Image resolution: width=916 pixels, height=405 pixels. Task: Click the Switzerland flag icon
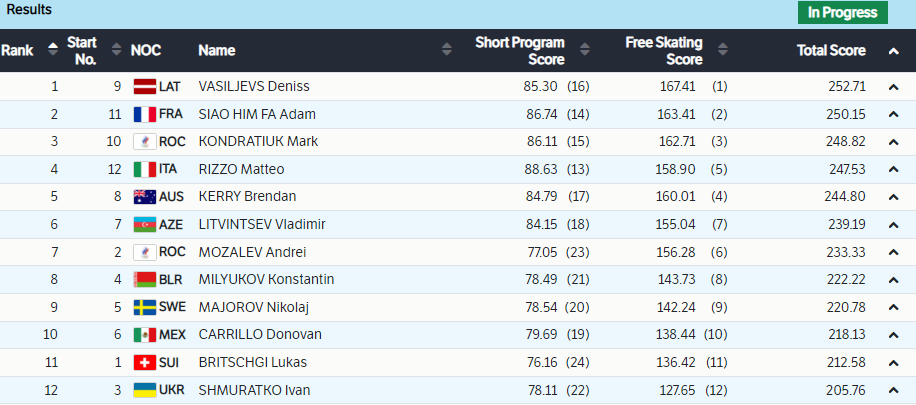pos(145,362)
